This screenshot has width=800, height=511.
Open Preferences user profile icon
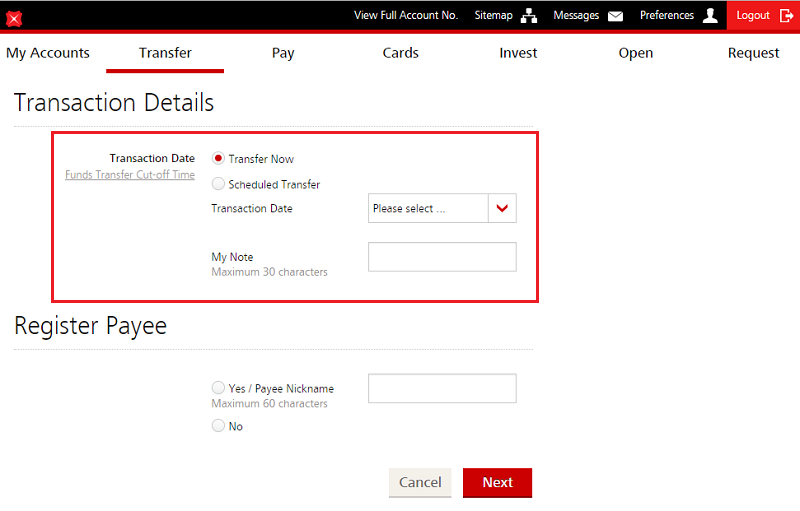(x=710, y=16)
